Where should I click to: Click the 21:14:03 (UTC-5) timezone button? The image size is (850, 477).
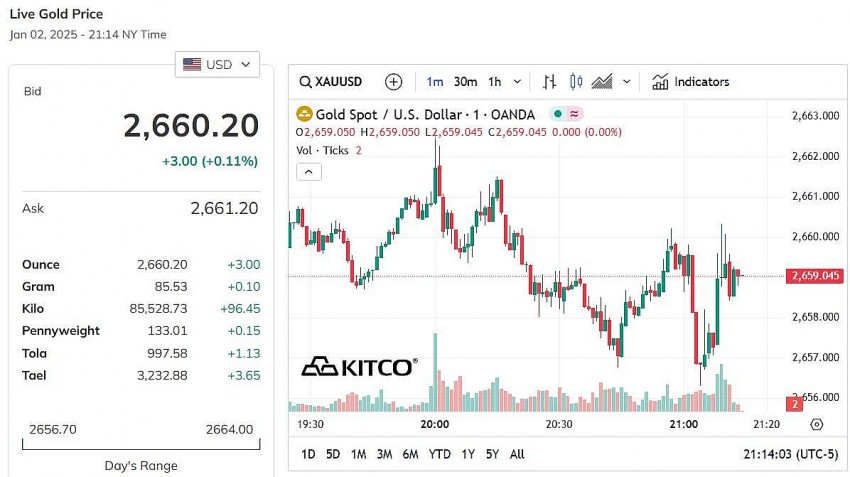tap(790, 454)
